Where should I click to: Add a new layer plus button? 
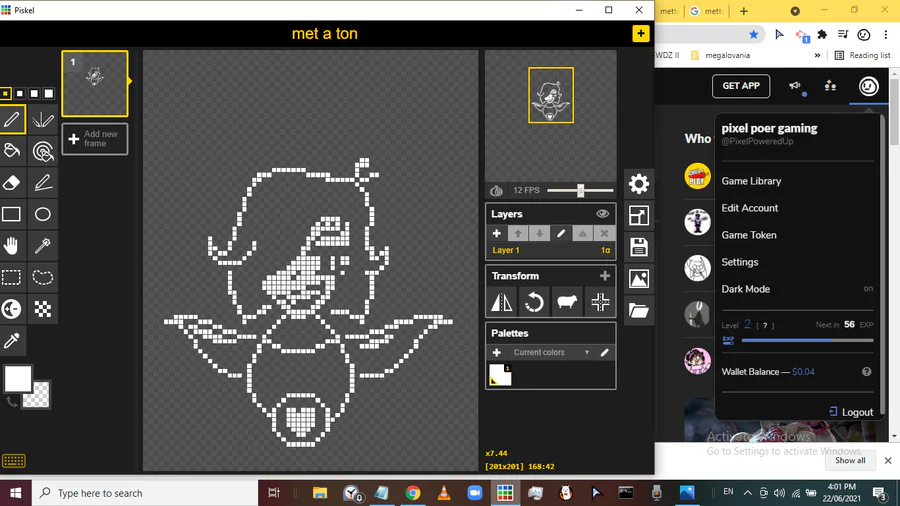coord(496,233)
